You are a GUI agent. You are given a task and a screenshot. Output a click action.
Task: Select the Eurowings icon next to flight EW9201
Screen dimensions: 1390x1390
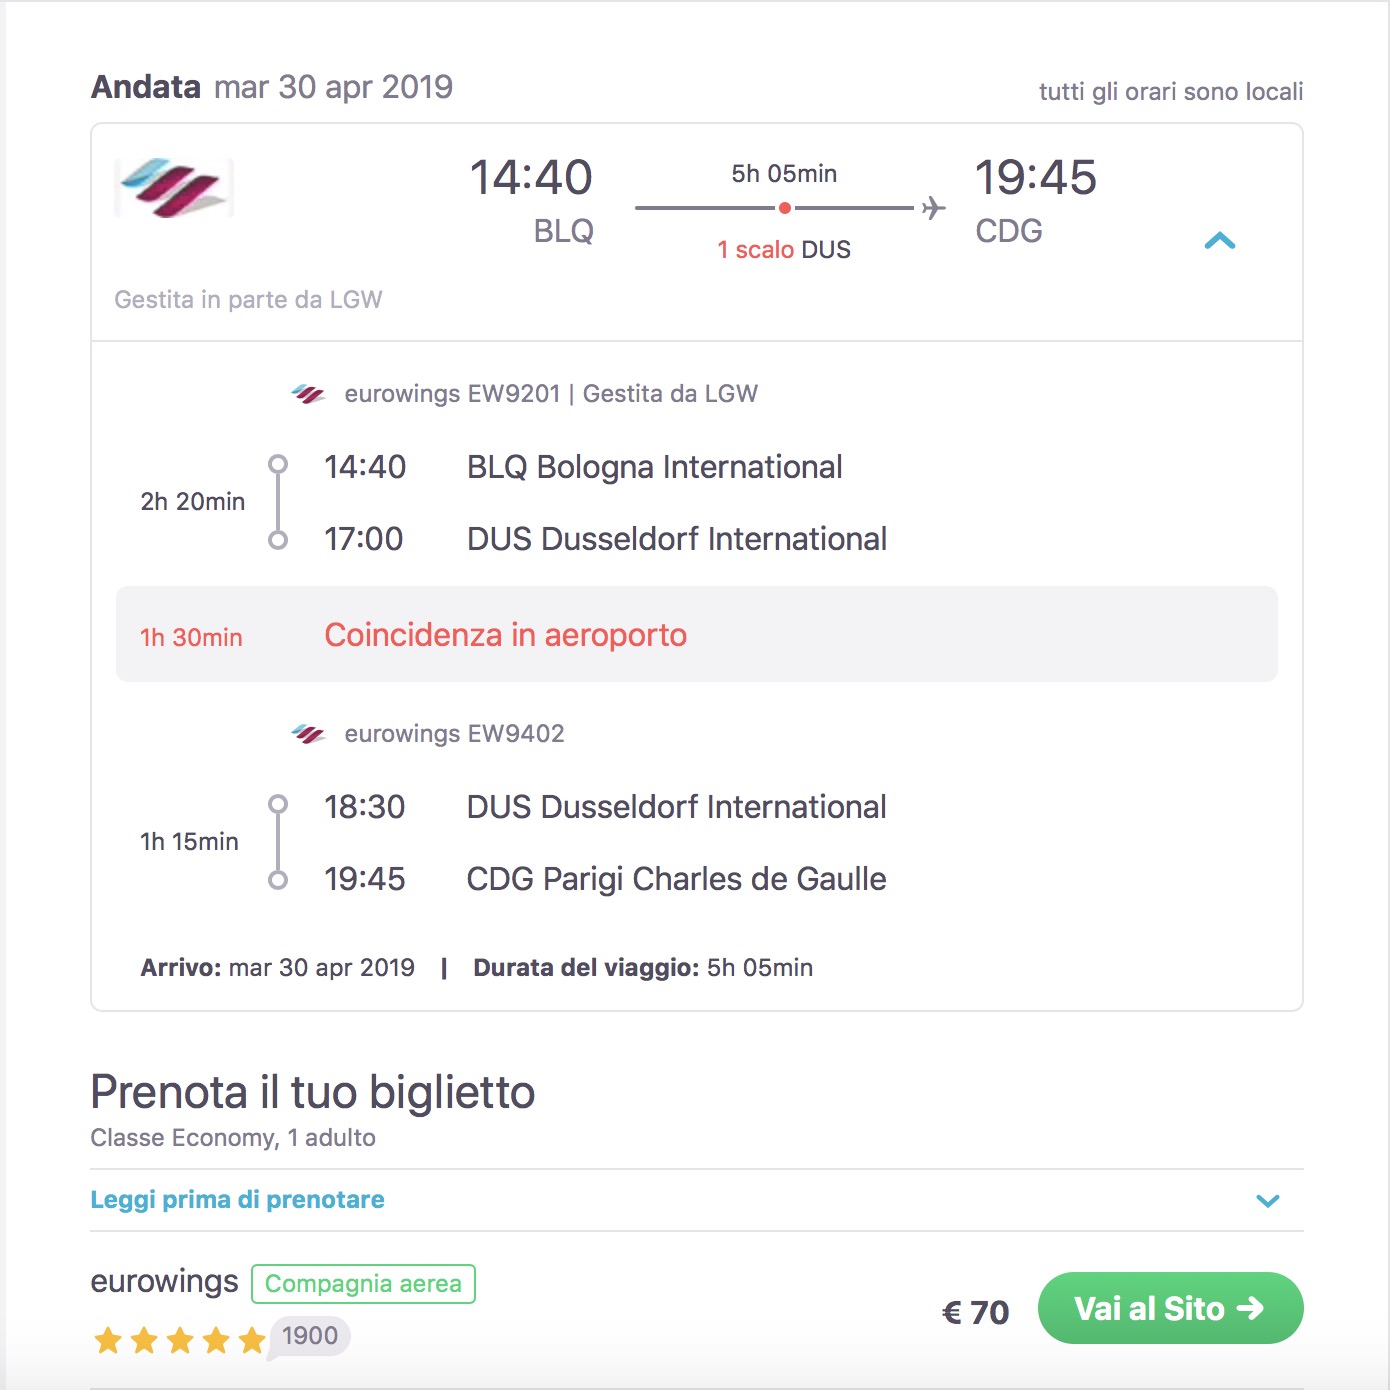point(308,392)
